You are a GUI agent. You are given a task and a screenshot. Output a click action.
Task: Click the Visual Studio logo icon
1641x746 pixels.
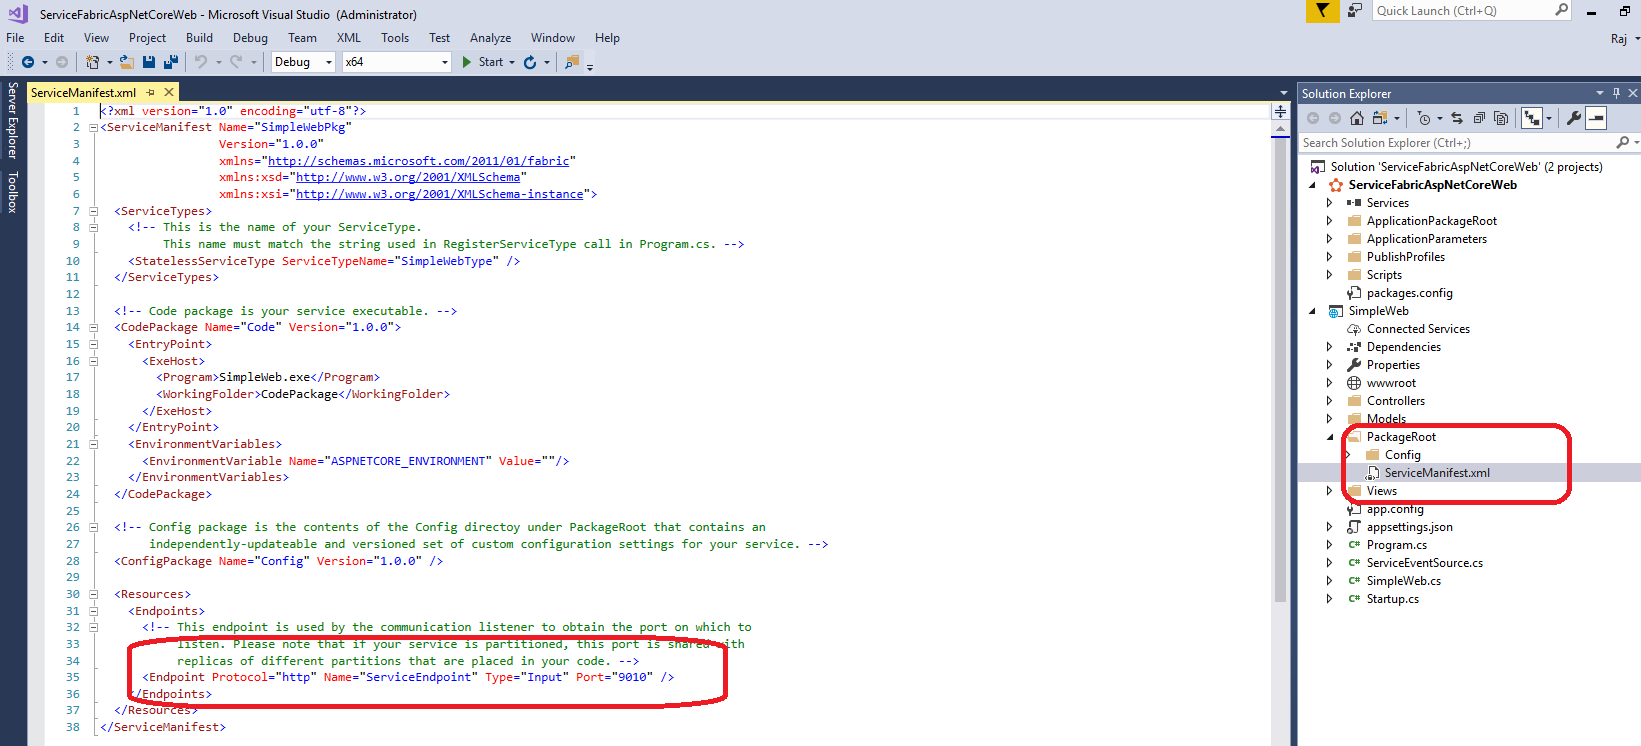(x=17, y=14)
